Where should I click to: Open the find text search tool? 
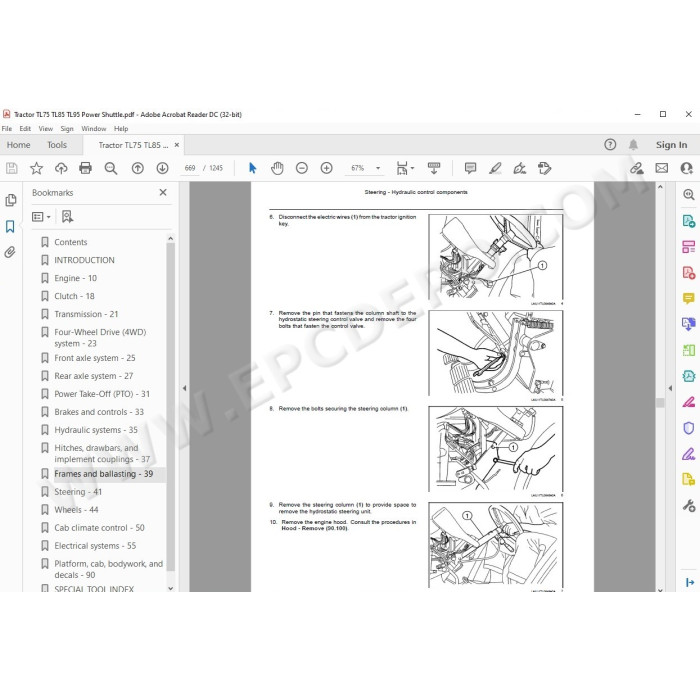point(110,168)
